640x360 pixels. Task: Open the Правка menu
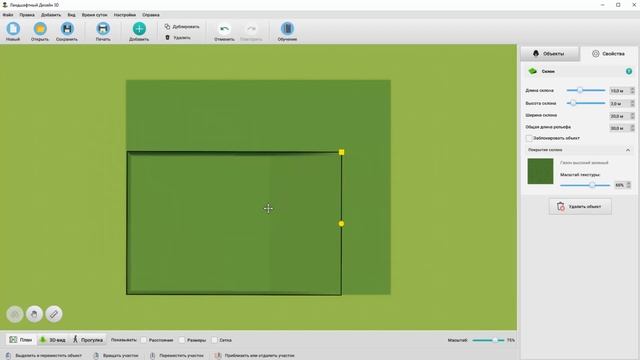pos(27,15)
